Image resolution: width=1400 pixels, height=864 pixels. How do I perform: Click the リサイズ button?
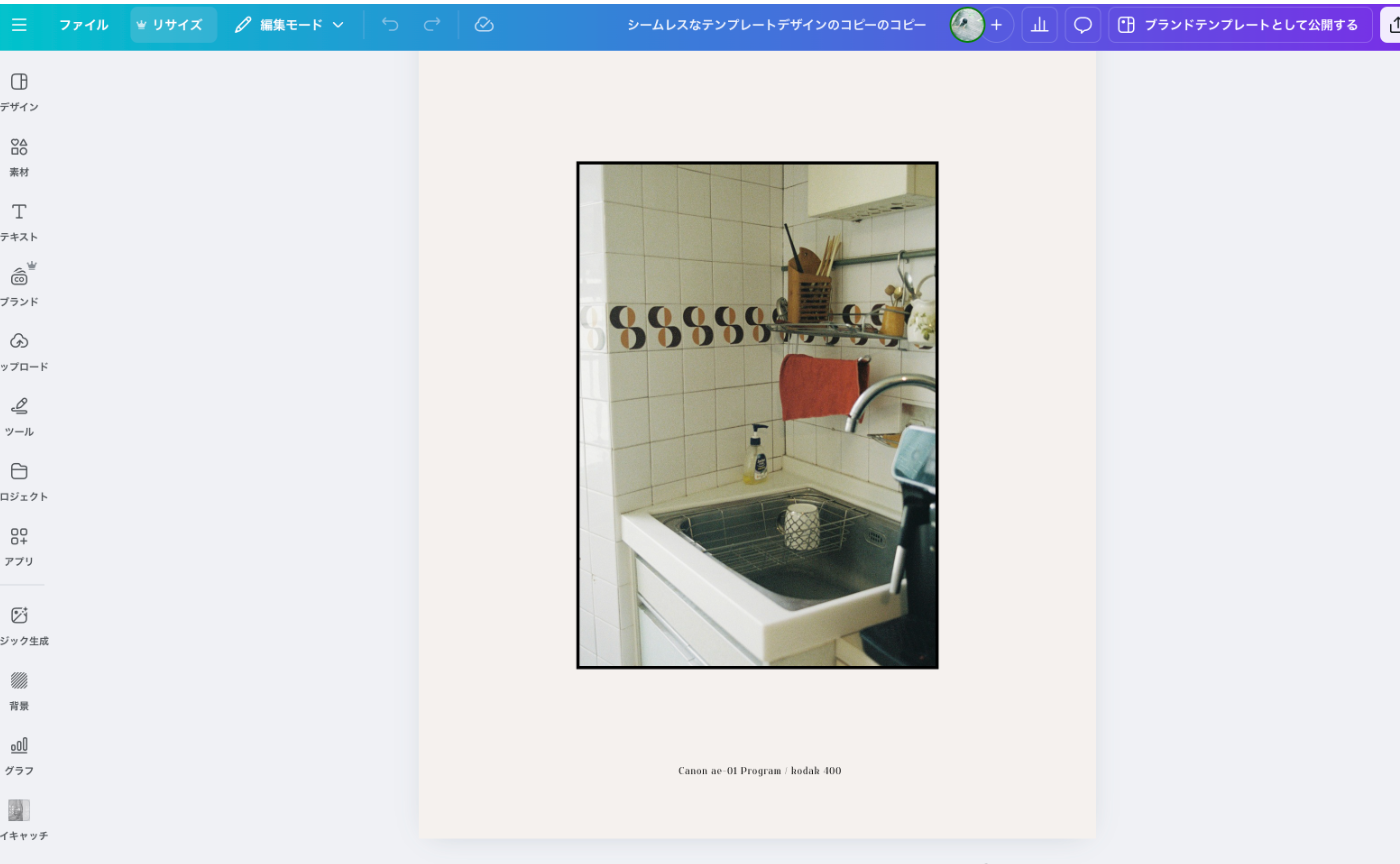pos(173,25)
